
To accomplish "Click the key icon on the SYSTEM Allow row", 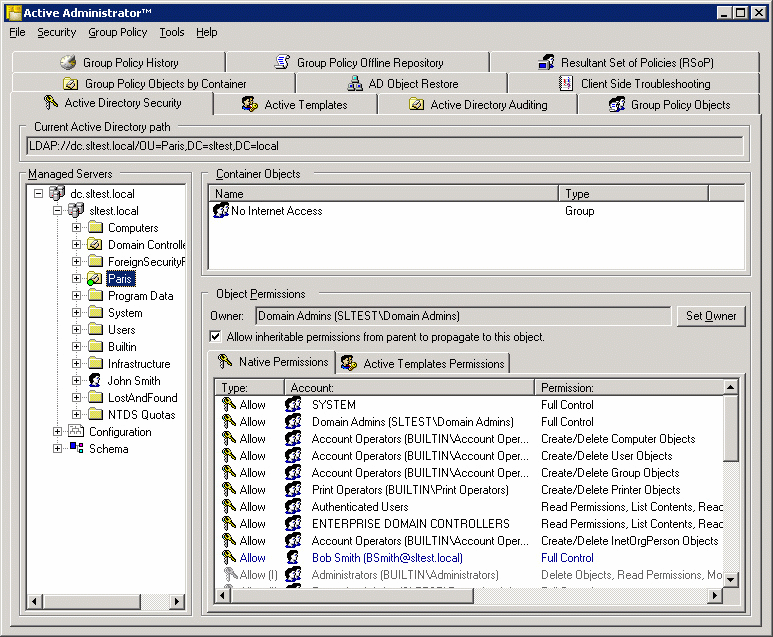I will pos(229,405).
